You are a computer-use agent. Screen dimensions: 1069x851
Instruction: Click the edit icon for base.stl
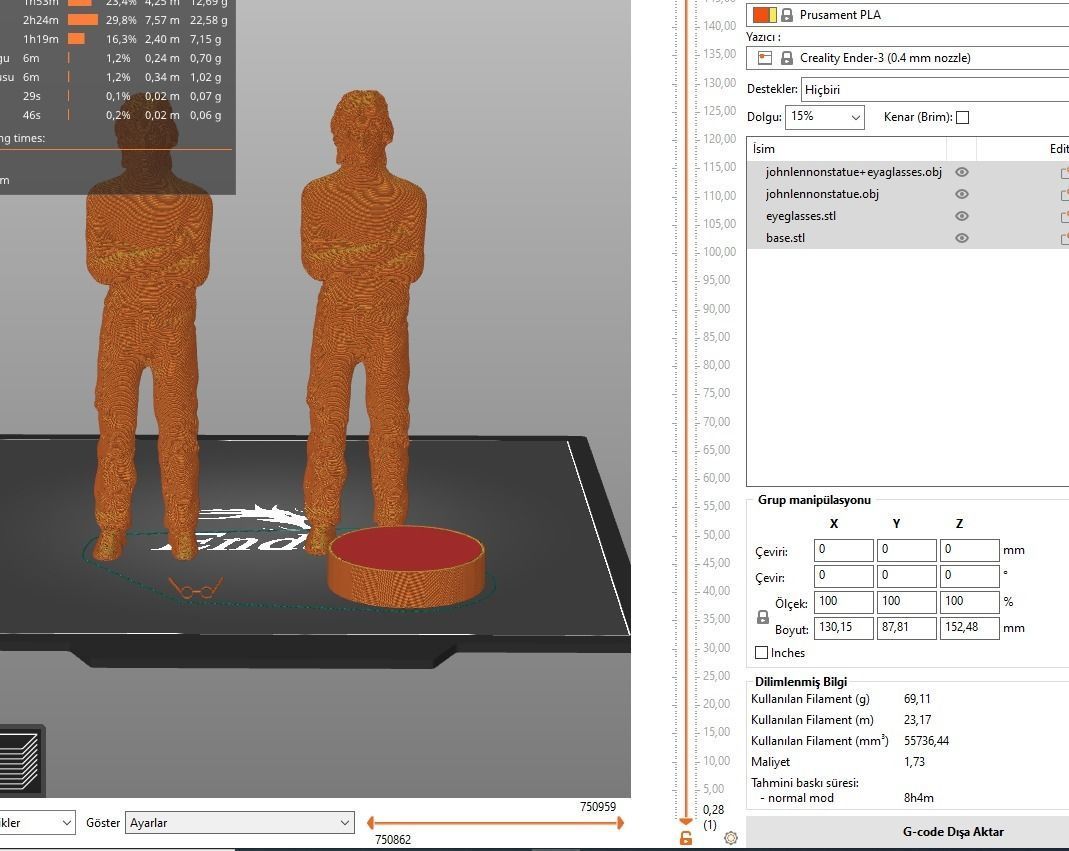1064,239
